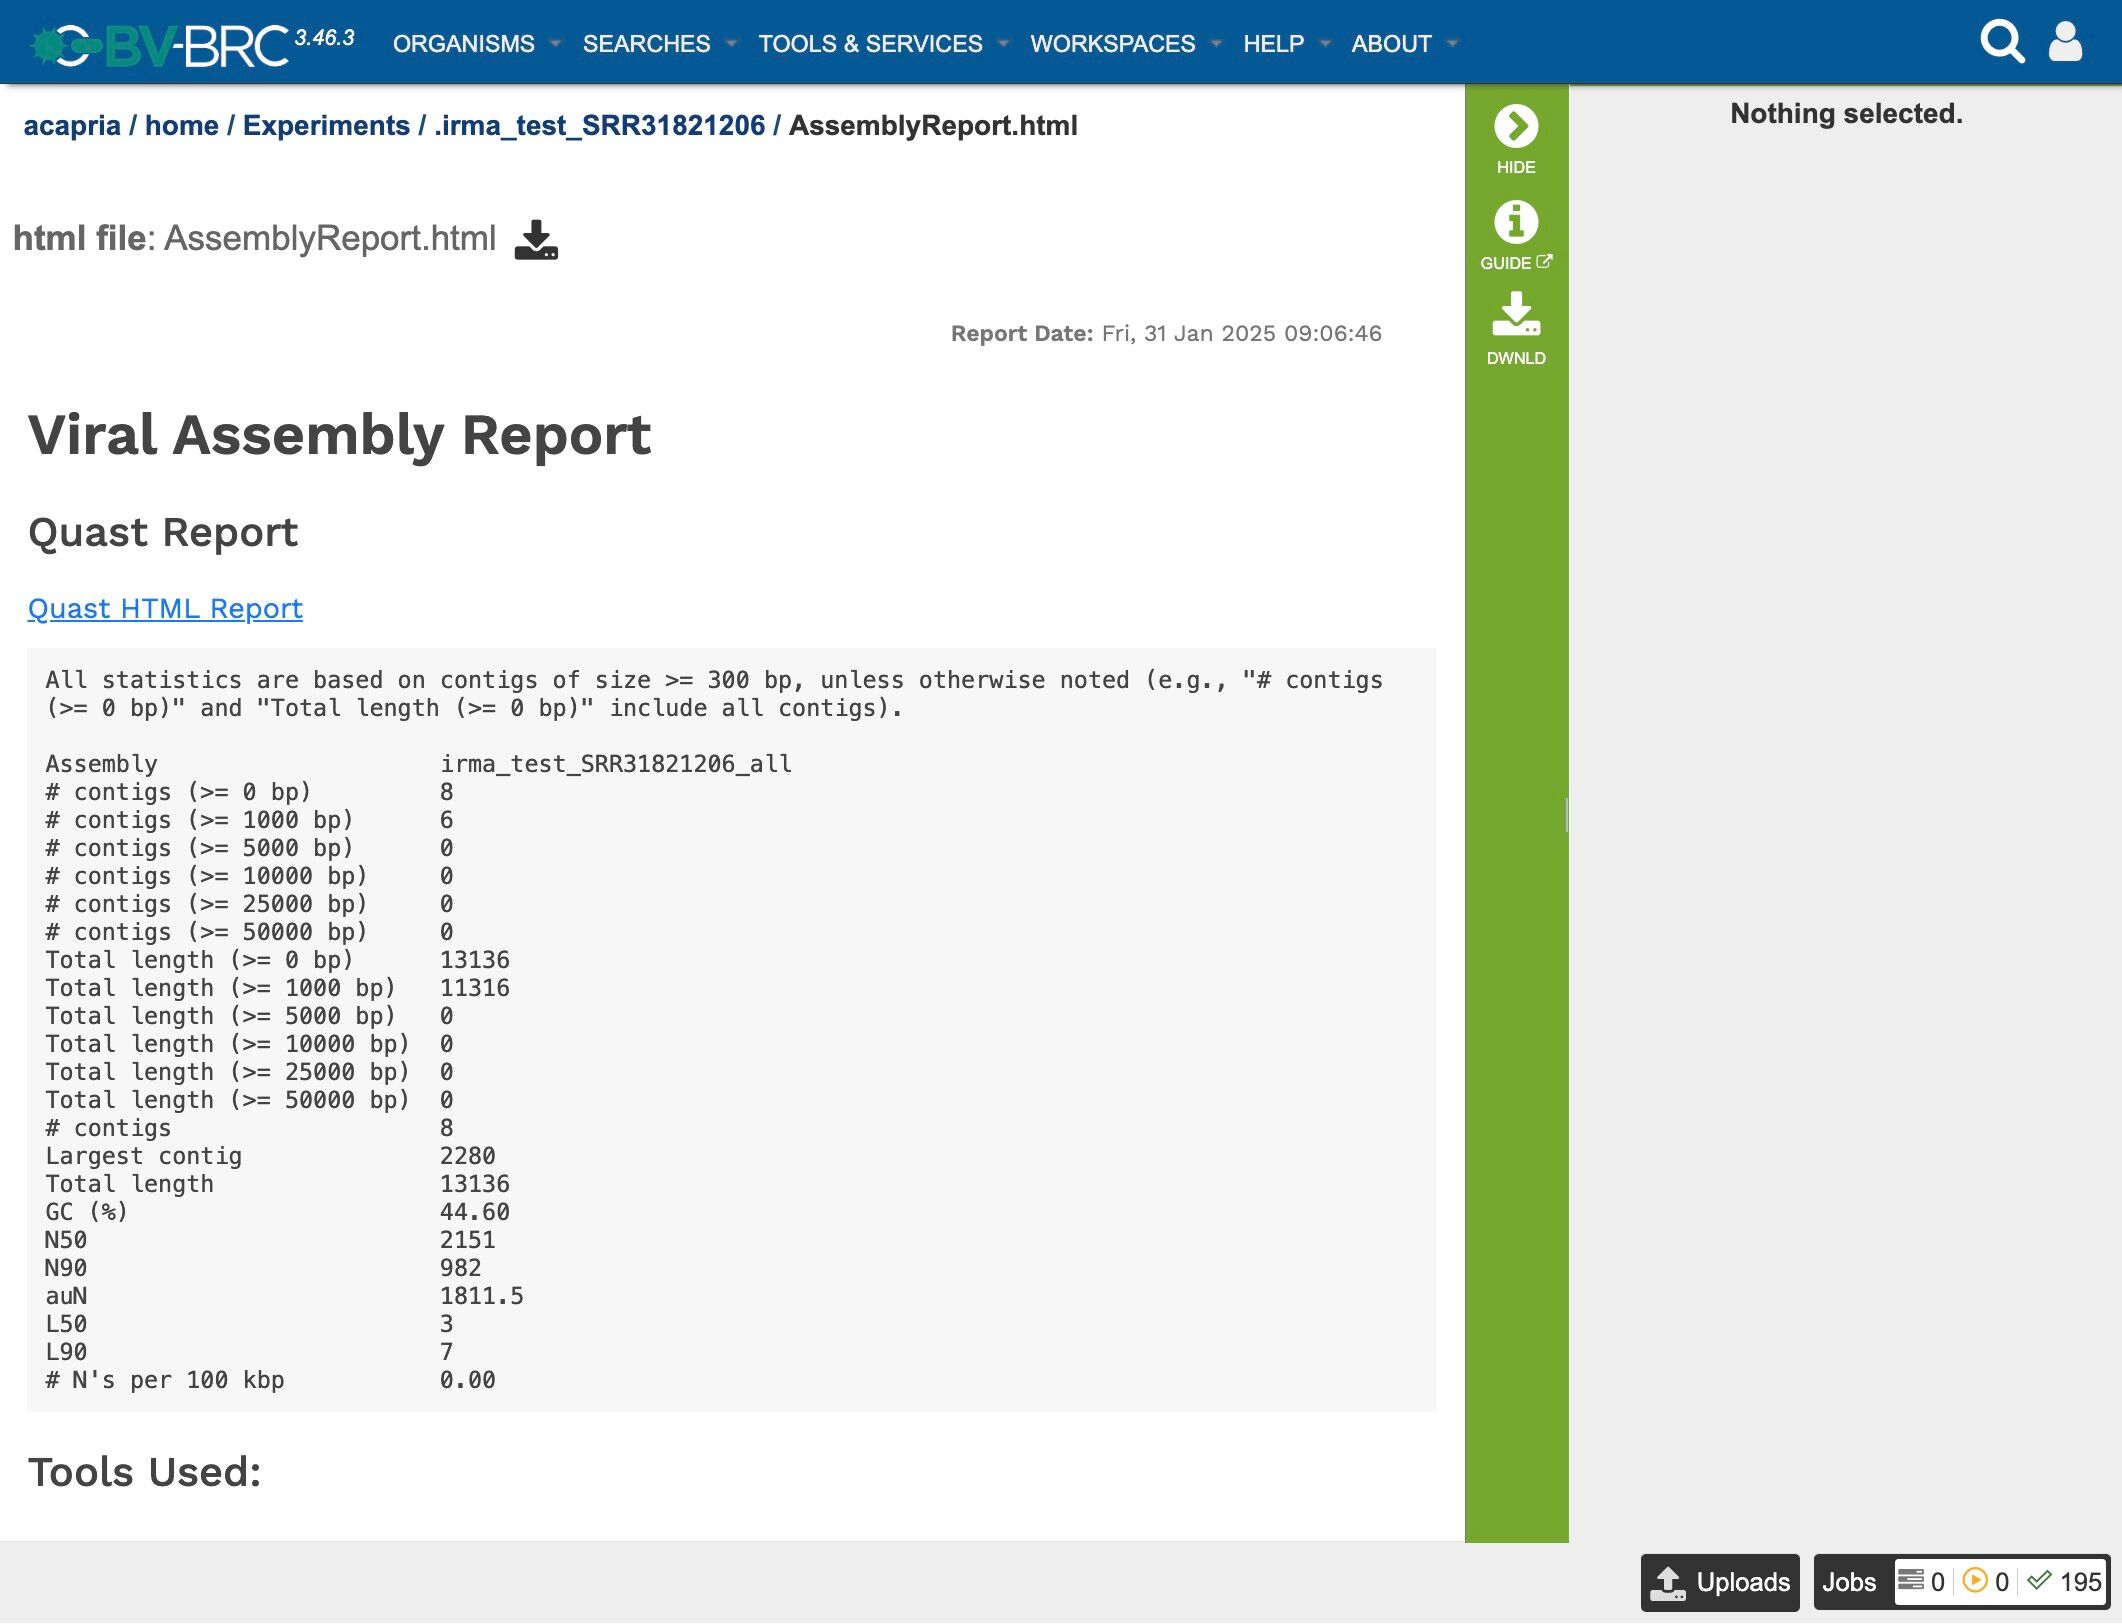Expand the TOOLS & SERVICES dropdown
The height and width of the screenshot is (1624, 2122).
pyautogui.click(x=870, y=44)
